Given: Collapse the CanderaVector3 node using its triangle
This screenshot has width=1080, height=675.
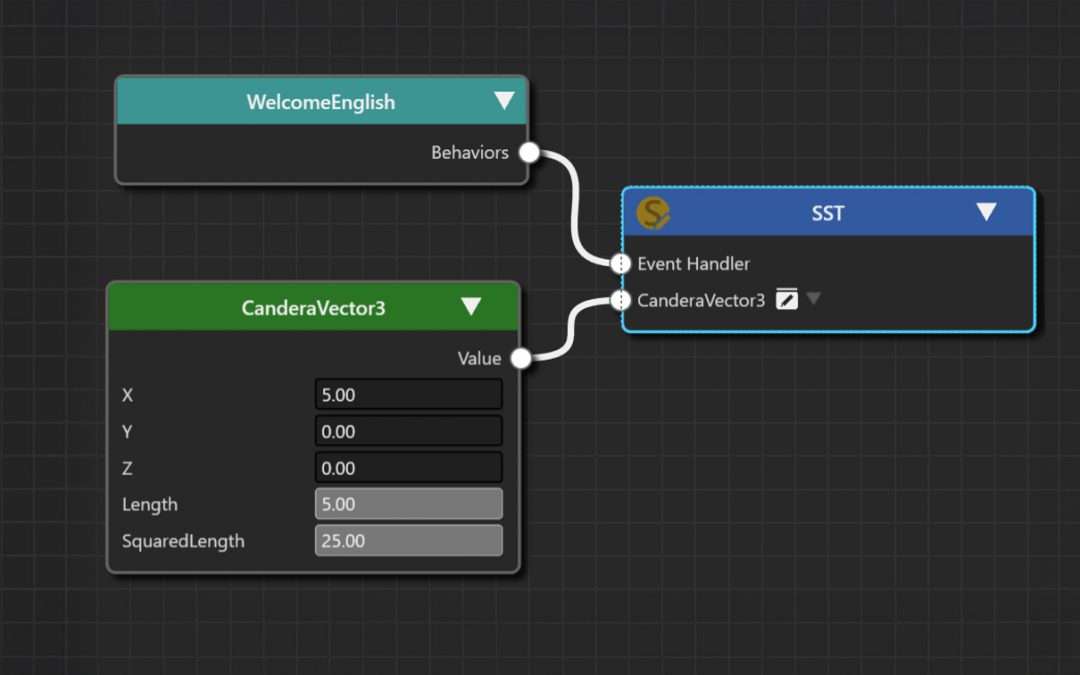Looking at the screenshot, I should point(471,306).
